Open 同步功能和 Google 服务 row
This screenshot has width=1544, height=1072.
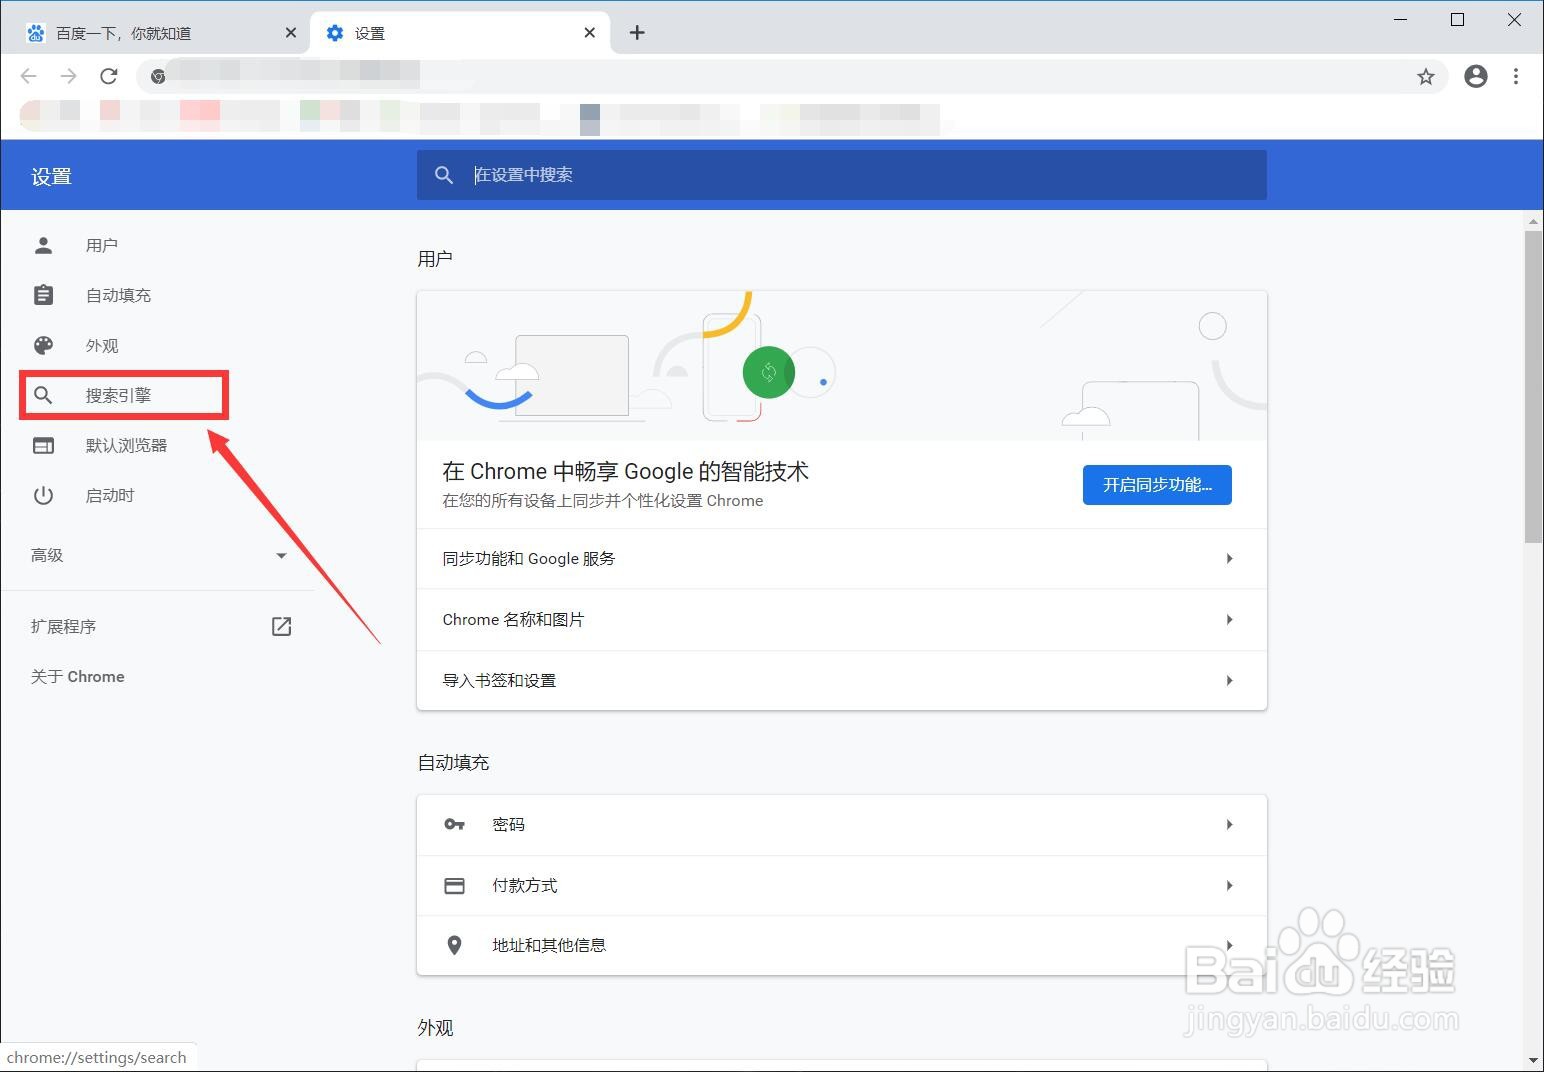842,559
